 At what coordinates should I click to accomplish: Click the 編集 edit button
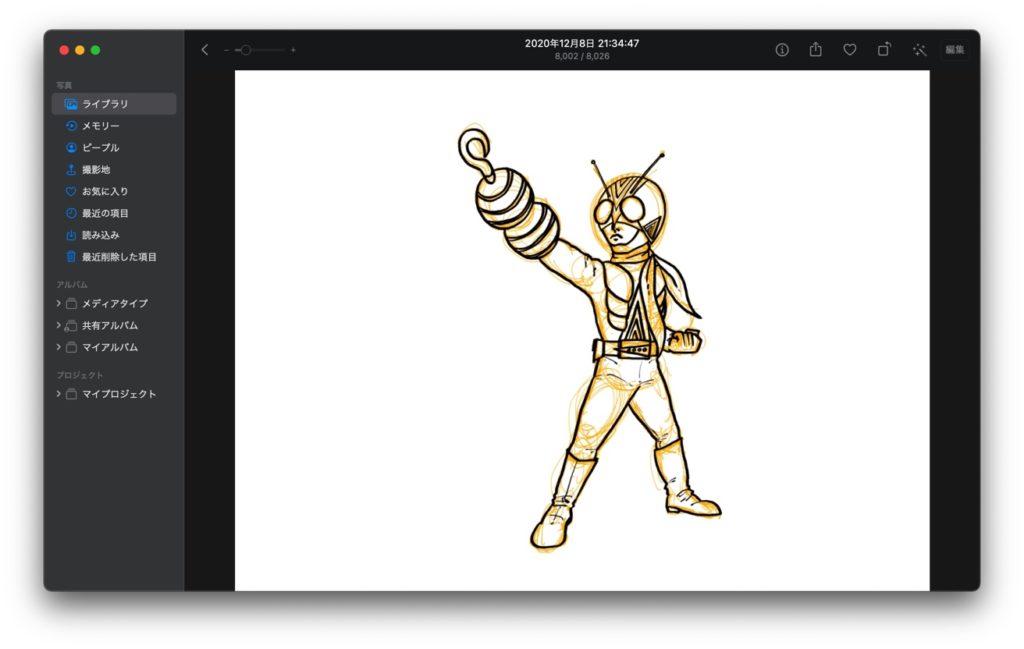click(x=955, y=50)
